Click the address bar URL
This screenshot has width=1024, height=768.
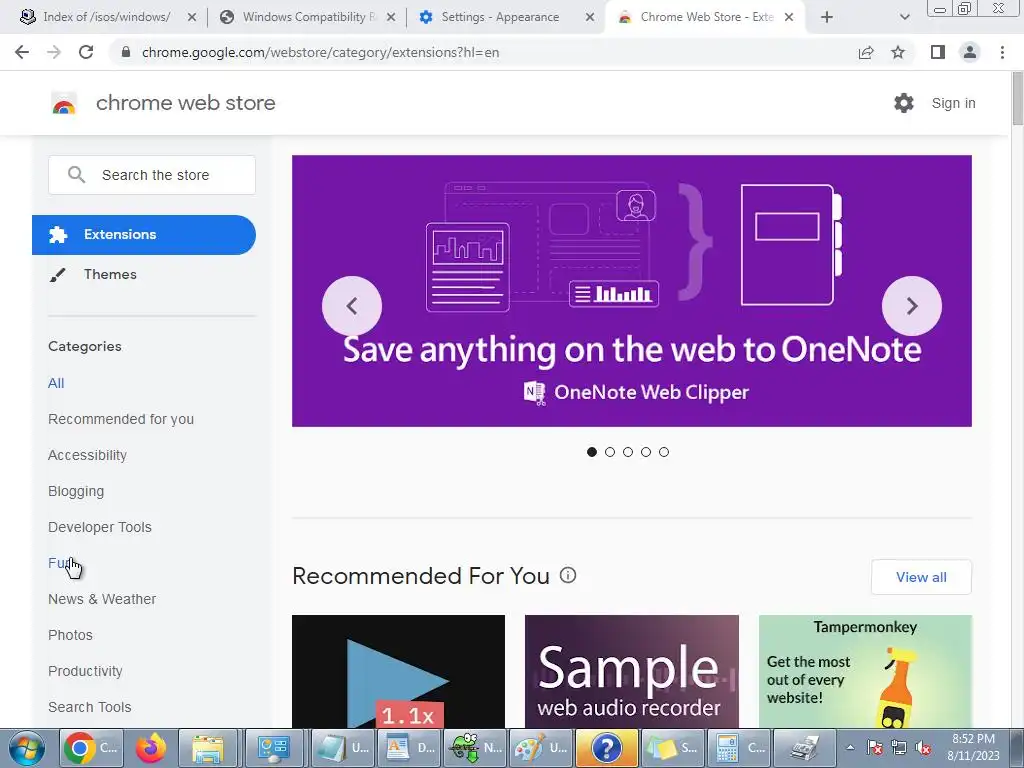point(320,52)
